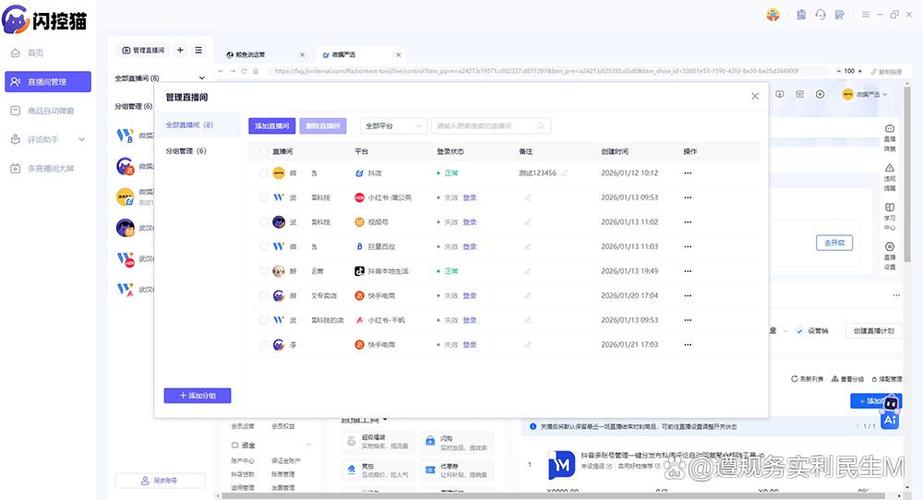Edit the 测试123456 remark pencil icon
The height and width of the screenshot is (500, 923).
[565, 173]
